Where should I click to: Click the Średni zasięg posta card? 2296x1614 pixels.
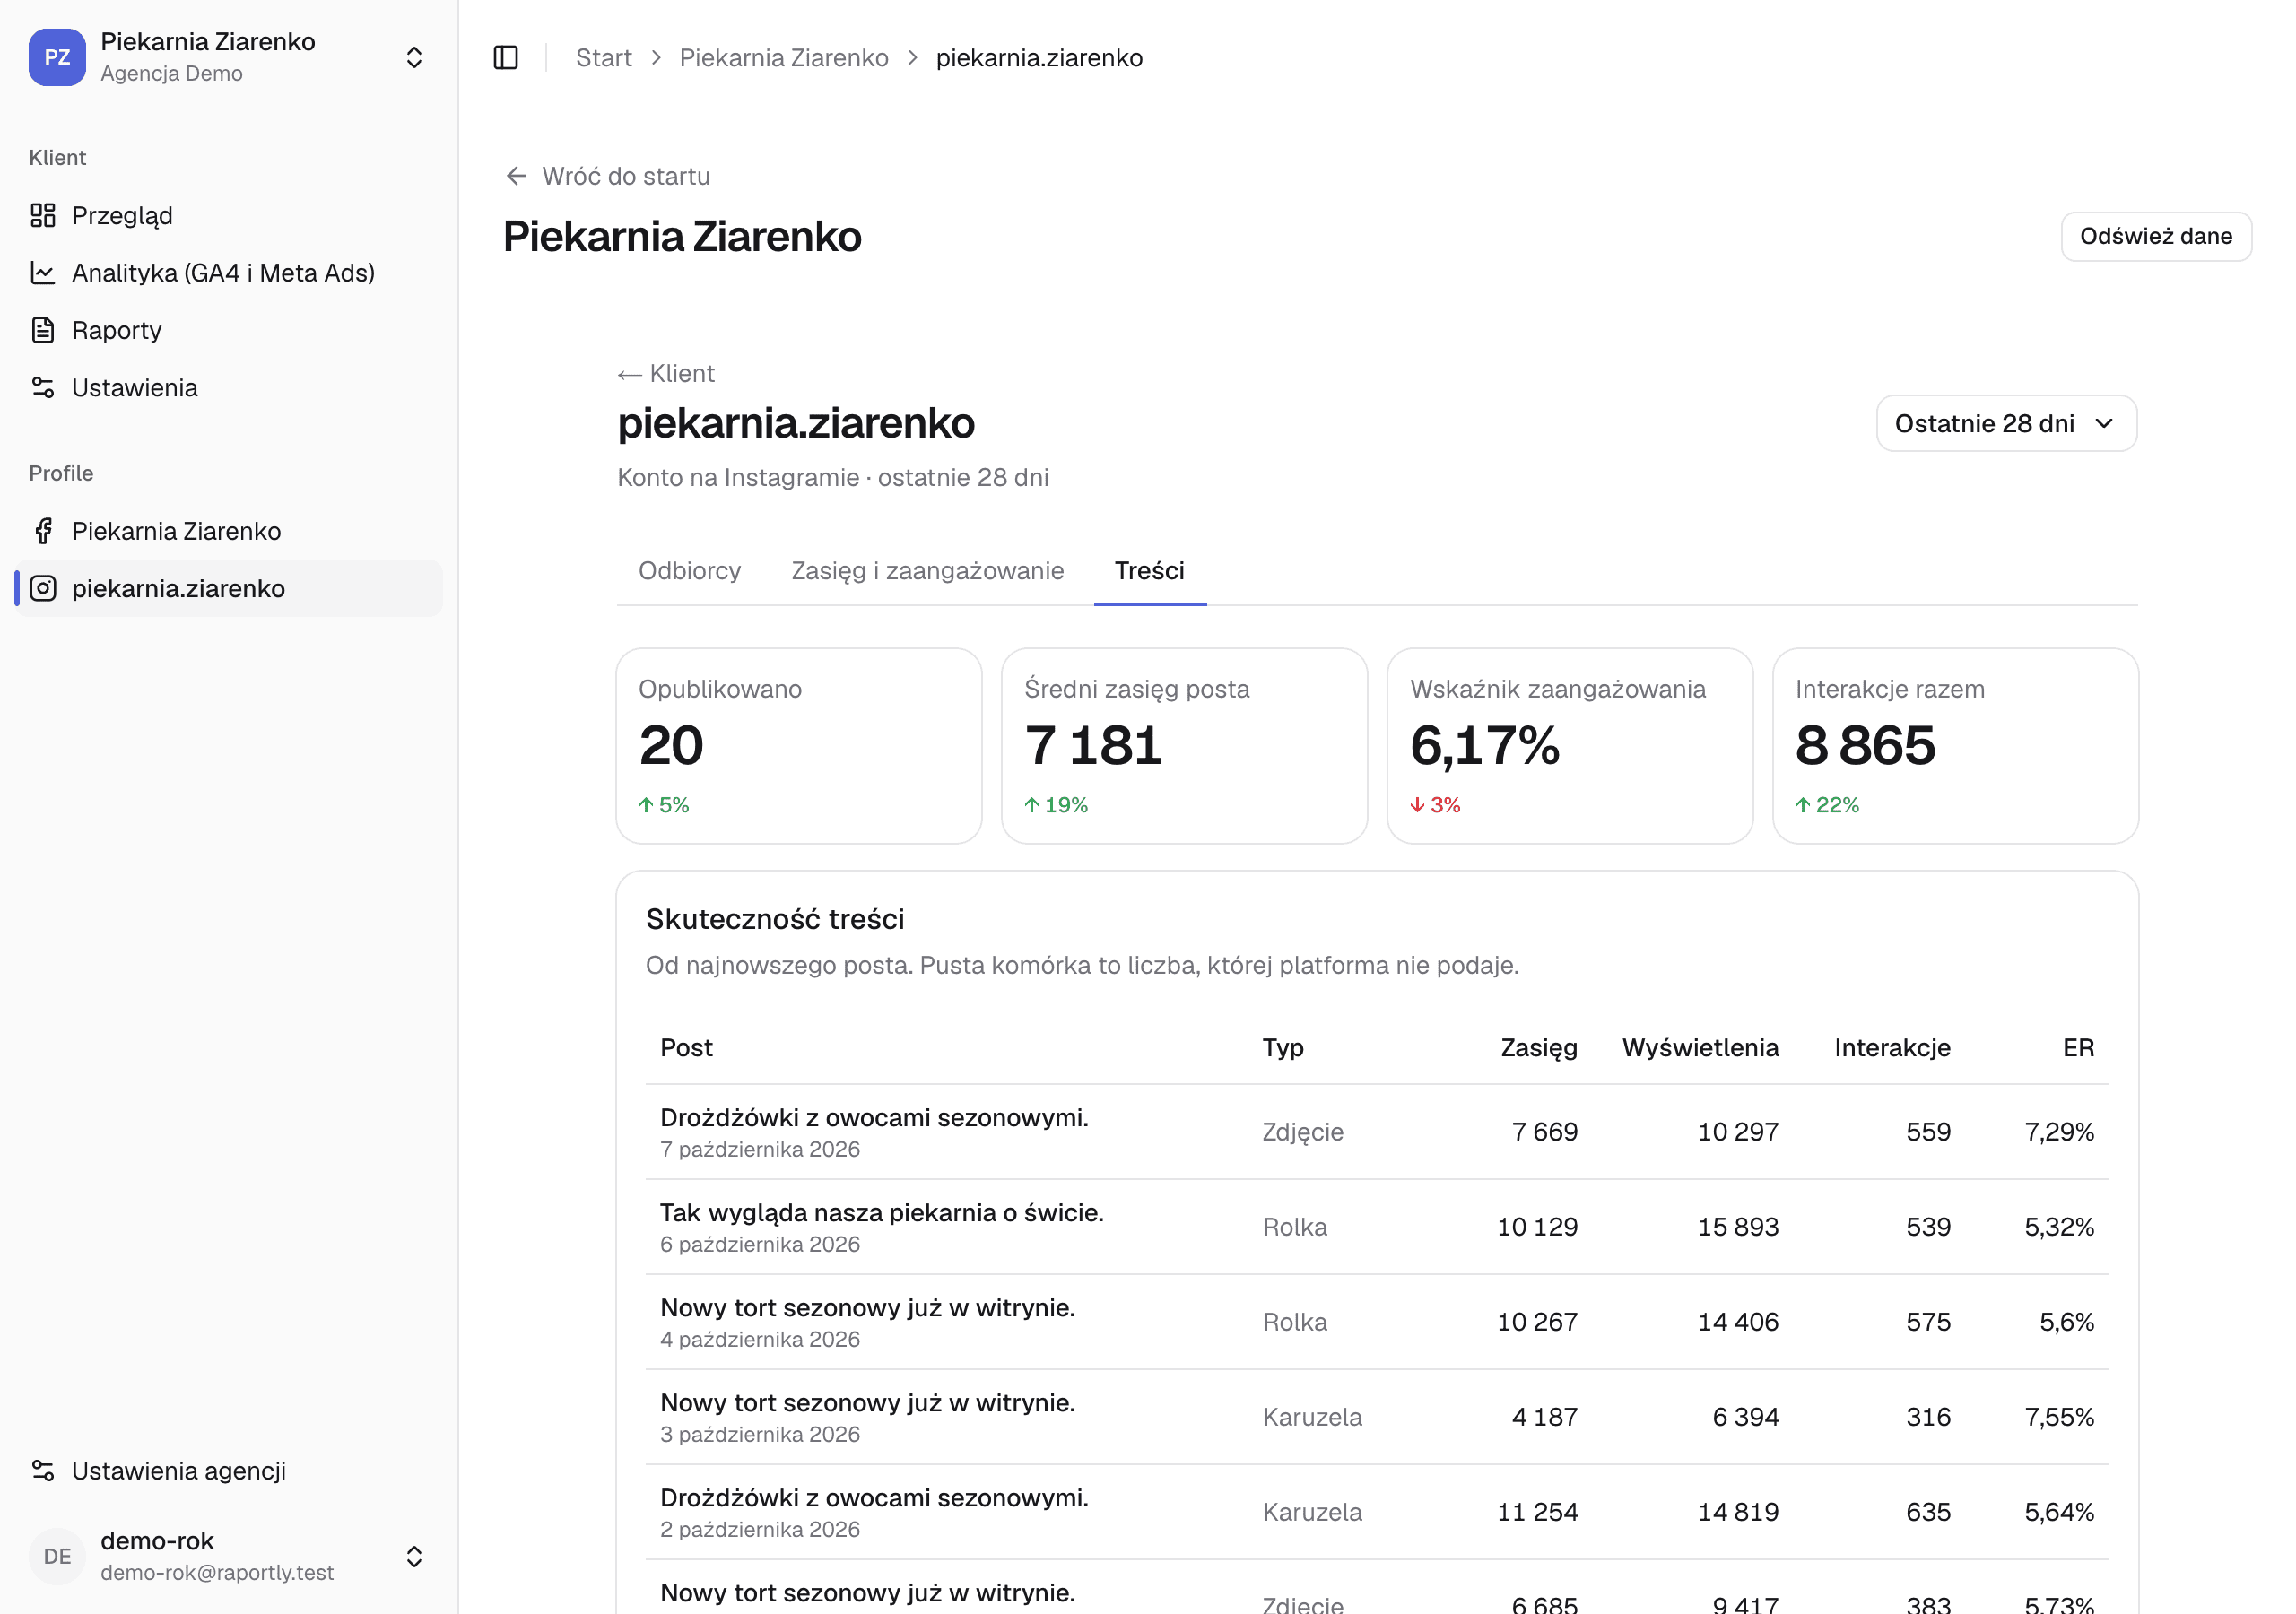[1184, 746]
